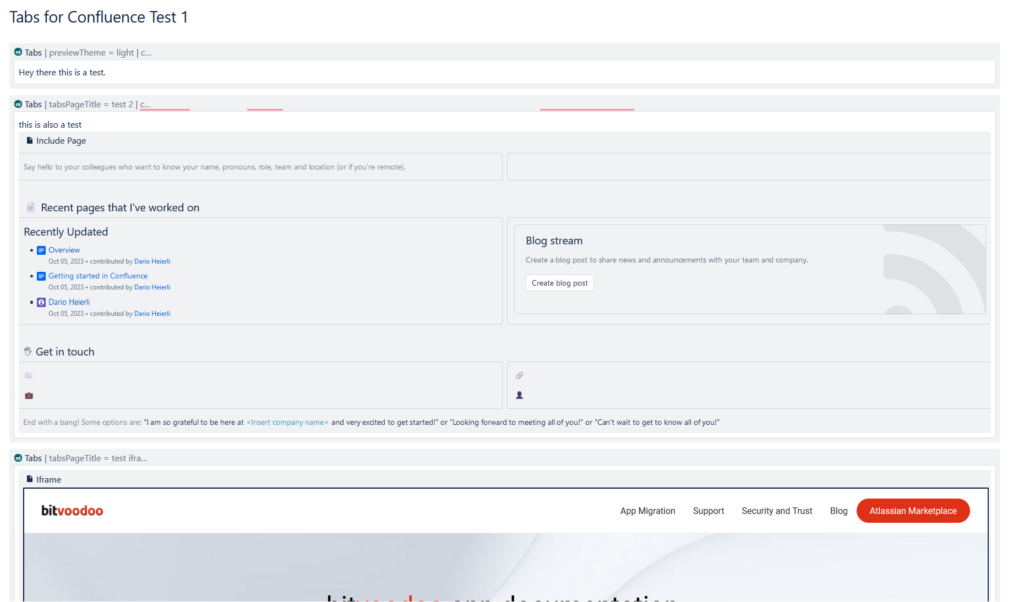The height and width of the screenshot is (602, 1024).
Task: Click the Dario Heierli profile page icon
Action: coord(41,302)
